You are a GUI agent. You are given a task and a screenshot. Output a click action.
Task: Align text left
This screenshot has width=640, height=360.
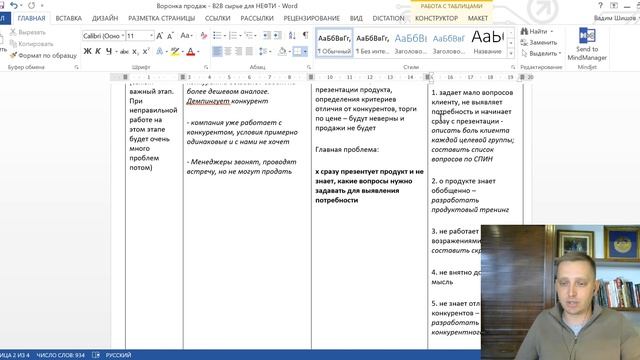[x=217, y=51]
